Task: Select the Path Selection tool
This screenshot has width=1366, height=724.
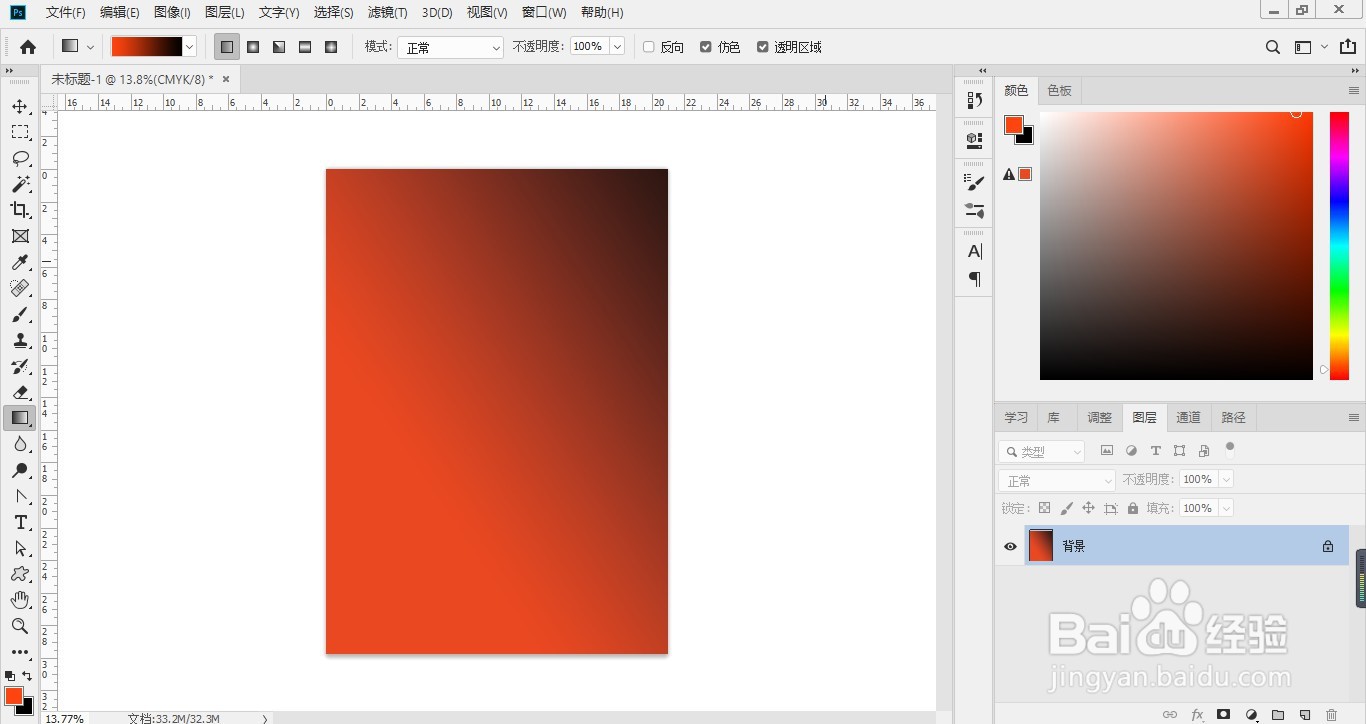Action: (20, 548)
